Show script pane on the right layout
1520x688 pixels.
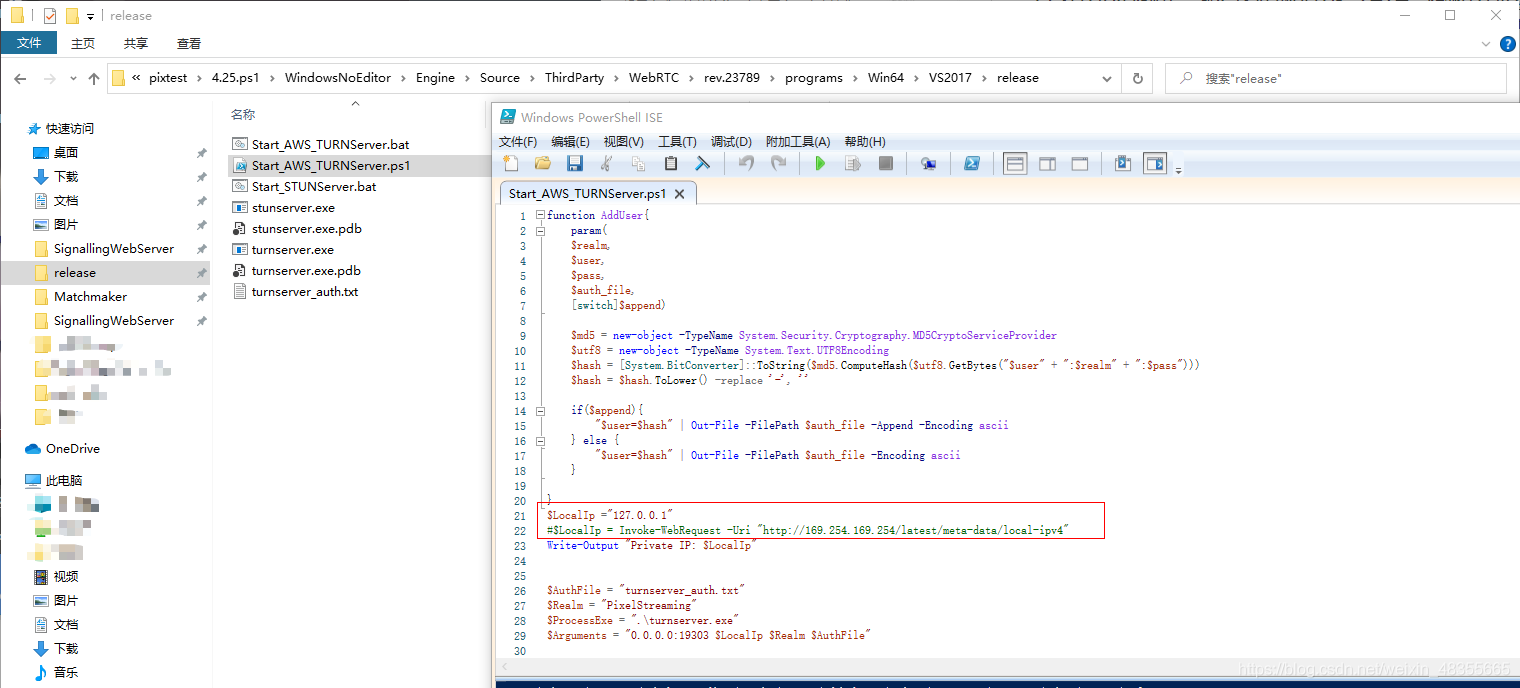coord(1047,163)
